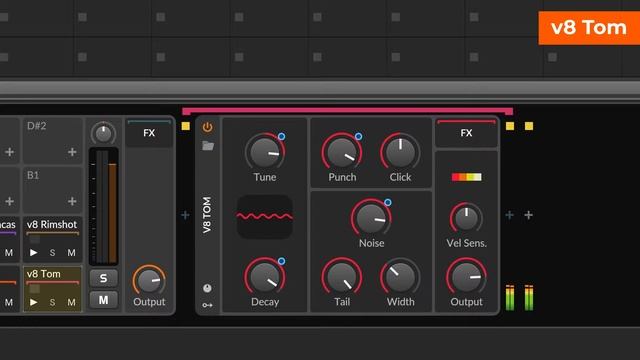The height and width of the screenshot is (360, 640).
Task: Adjust the Vel Sens. knob
Action: (x=466, y=218)
